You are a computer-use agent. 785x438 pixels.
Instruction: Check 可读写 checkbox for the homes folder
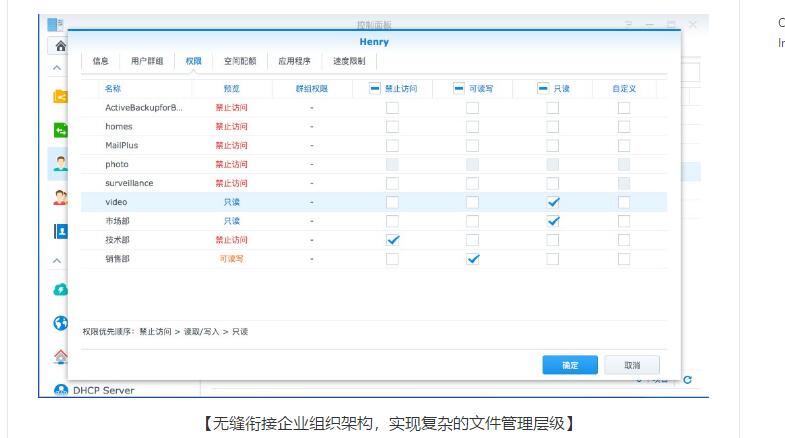pos(472,127)
